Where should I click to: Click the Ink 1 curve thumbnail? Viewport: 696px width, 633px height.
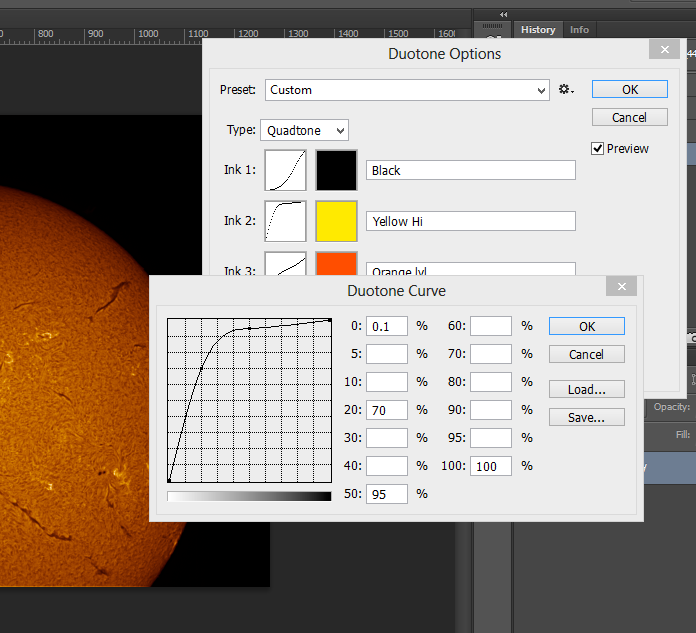(x=286, y=171)
